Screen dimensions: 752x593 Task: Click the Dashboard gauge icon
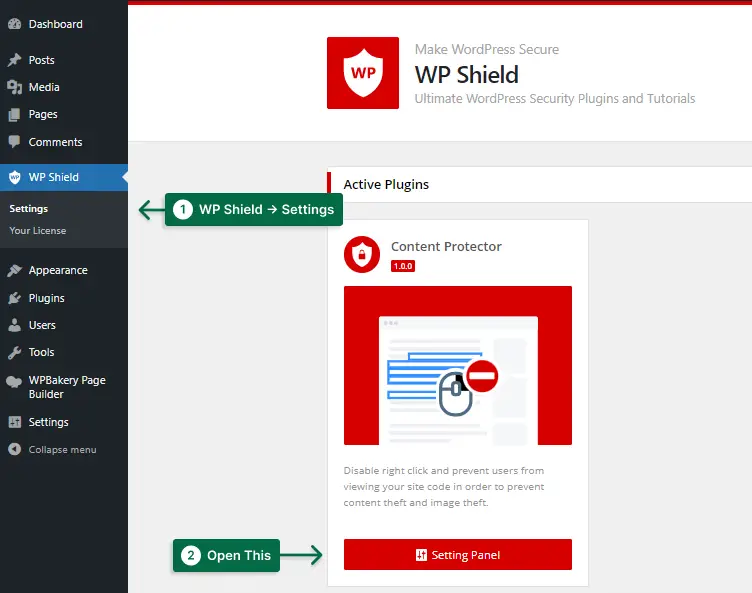tap(14, 24)
